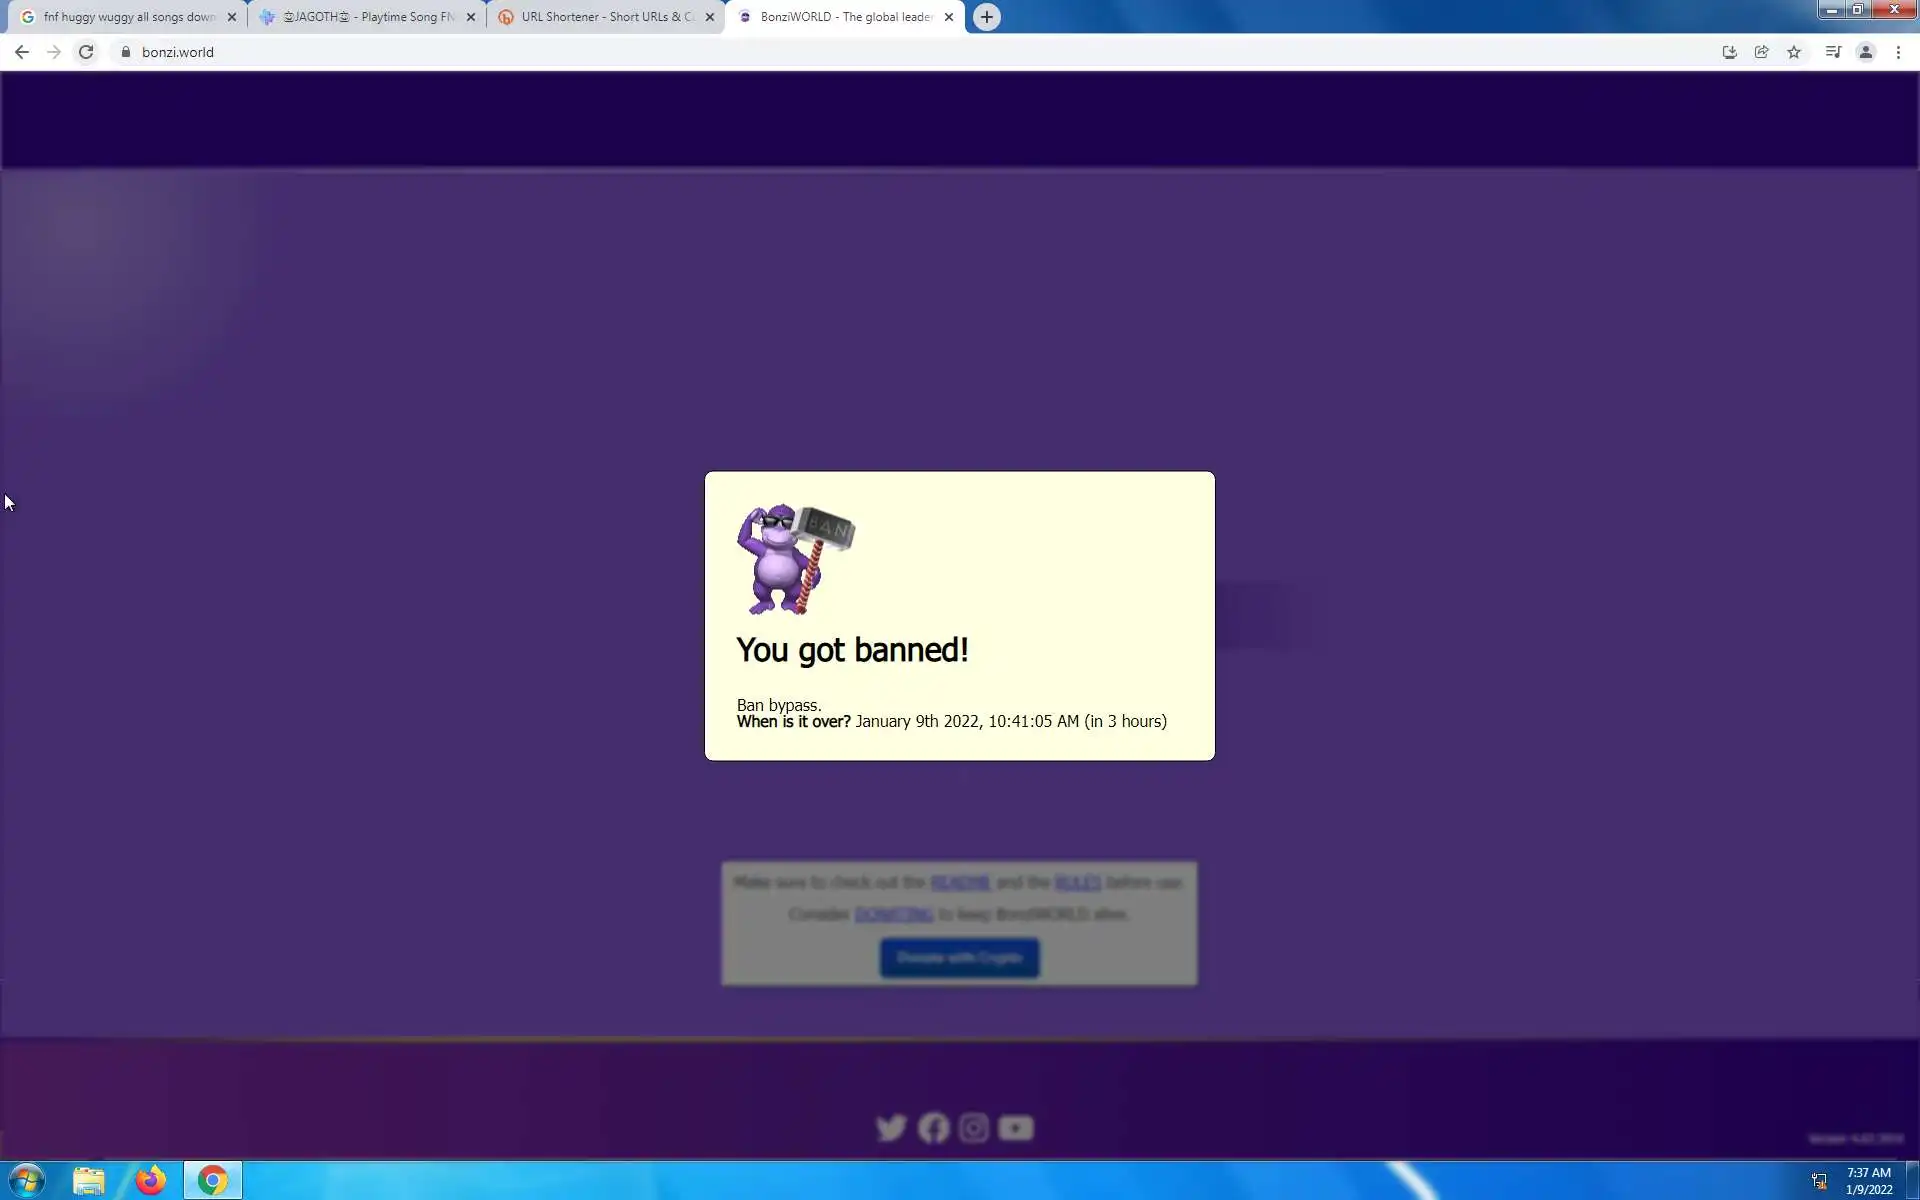Click the Instagram footer icon
The image size is (1920, 1200).
(x=974, y=1128)
